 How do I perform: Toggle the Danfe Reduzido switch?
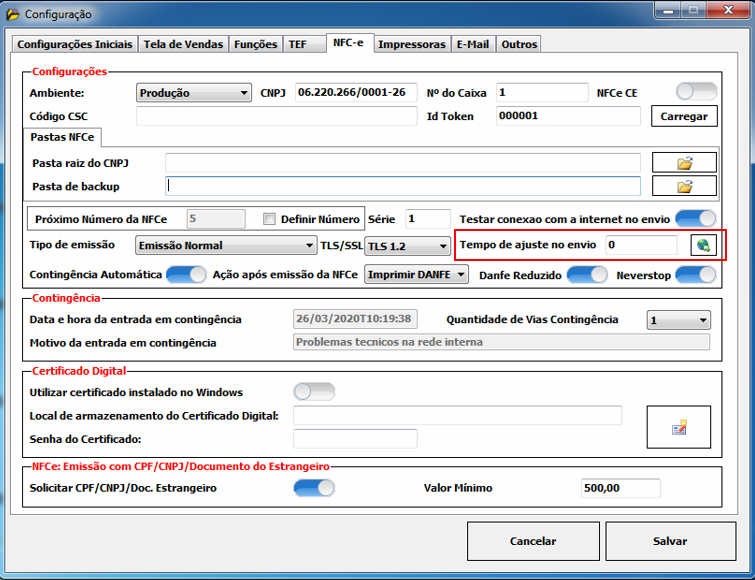tap(587, 275)
